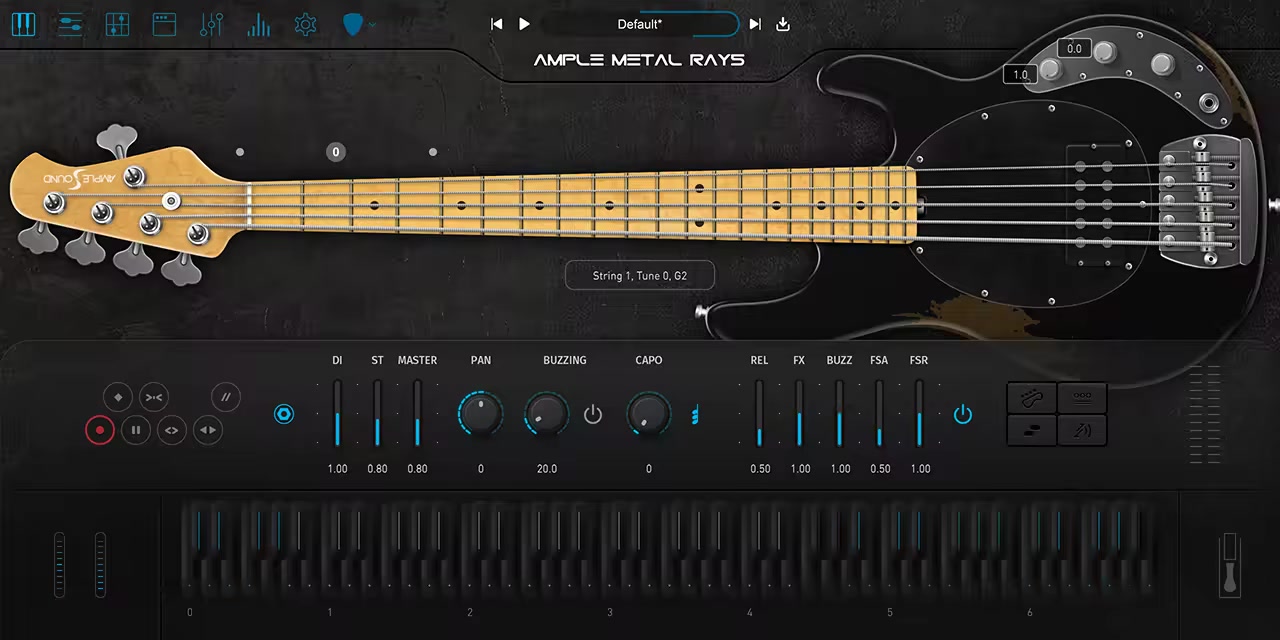This screenshot has height=640, width=1280.
Task: Open the String 1, Tune 0, G2 box
Action: [640, 275]
